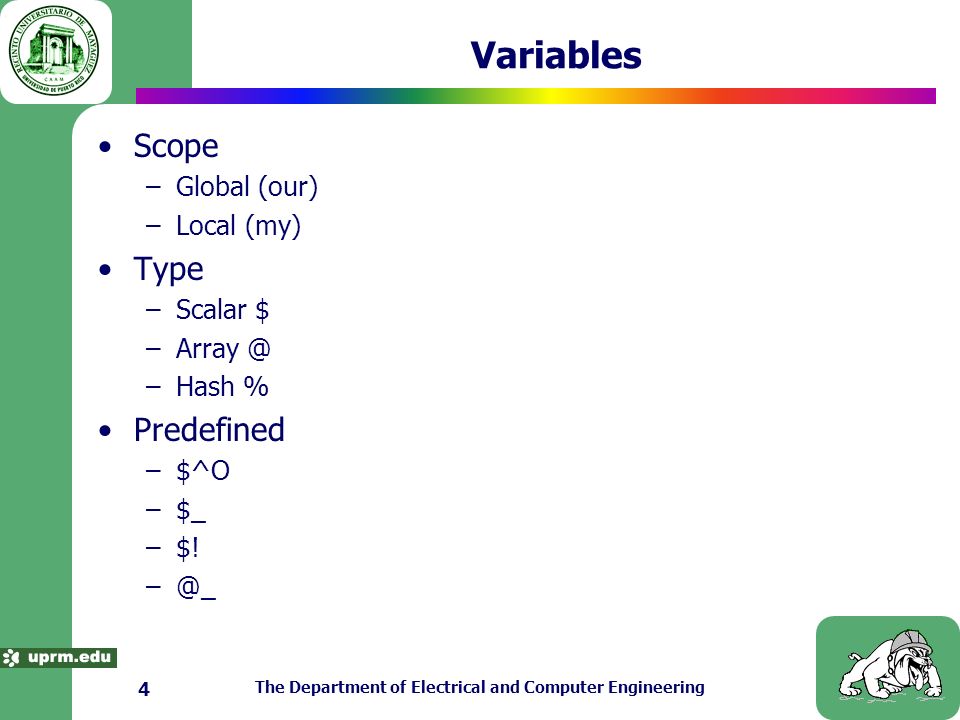Click the Hash % entry
Viewport: 960px width, 720px height.
[x=222, y=387]
